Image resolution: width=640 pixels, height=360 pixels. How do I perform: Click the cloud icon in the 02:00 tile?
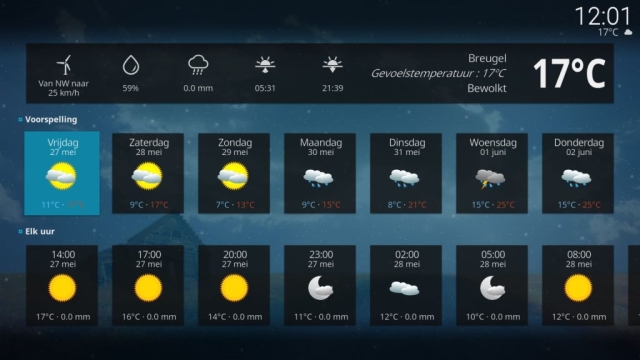[x=404, y=289]
